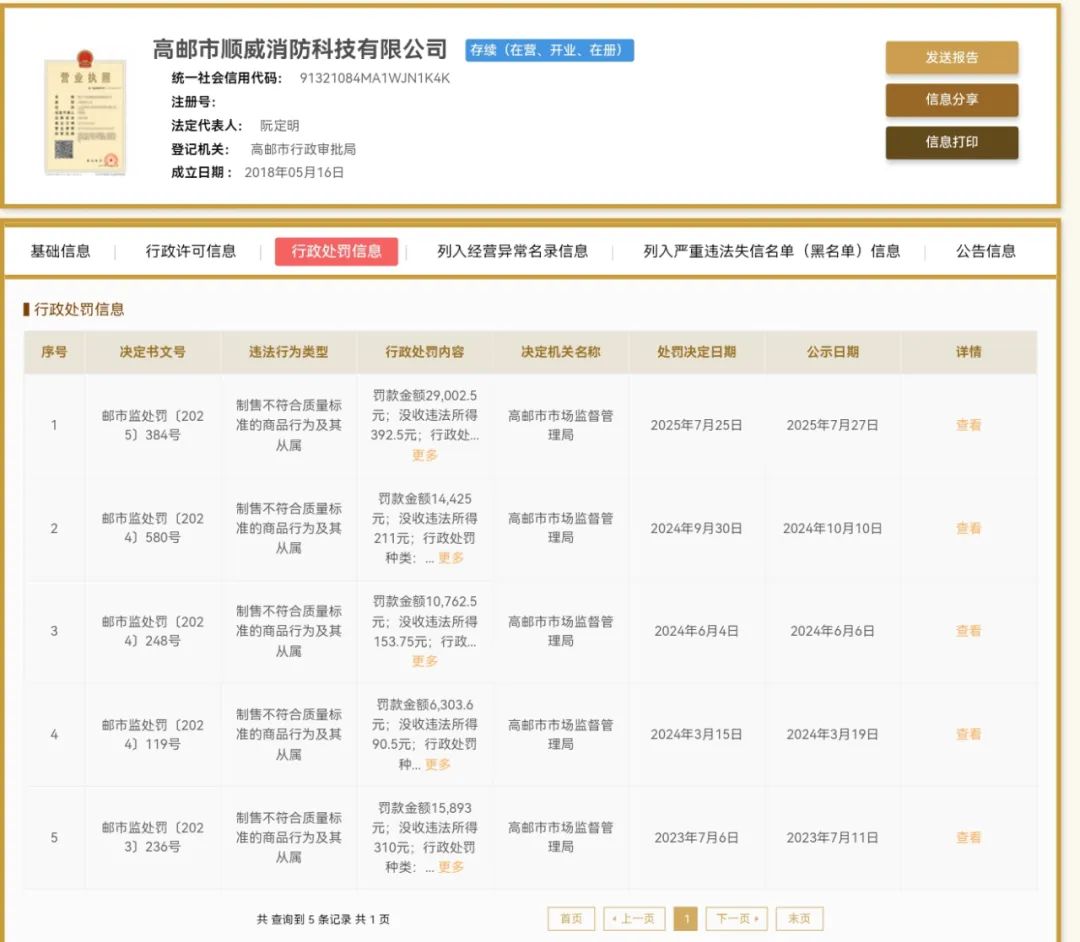Show 更多 for the 10,762.5 yuan penalty

[x=425, y=661]
